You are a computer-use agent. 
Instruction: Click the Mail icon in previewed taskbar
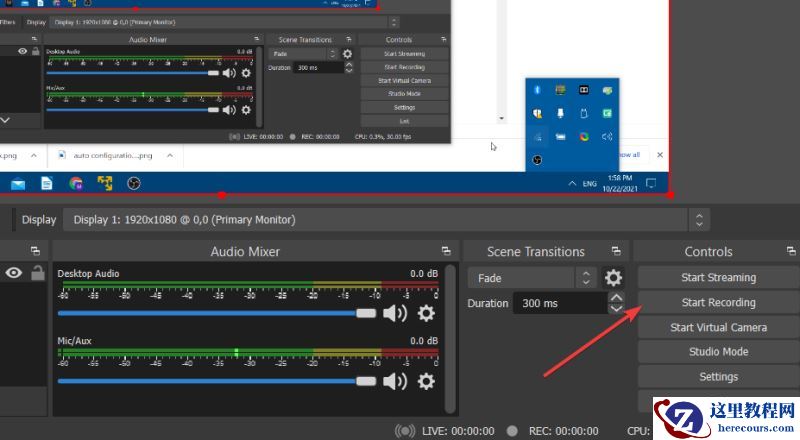(x=18, y=184)
